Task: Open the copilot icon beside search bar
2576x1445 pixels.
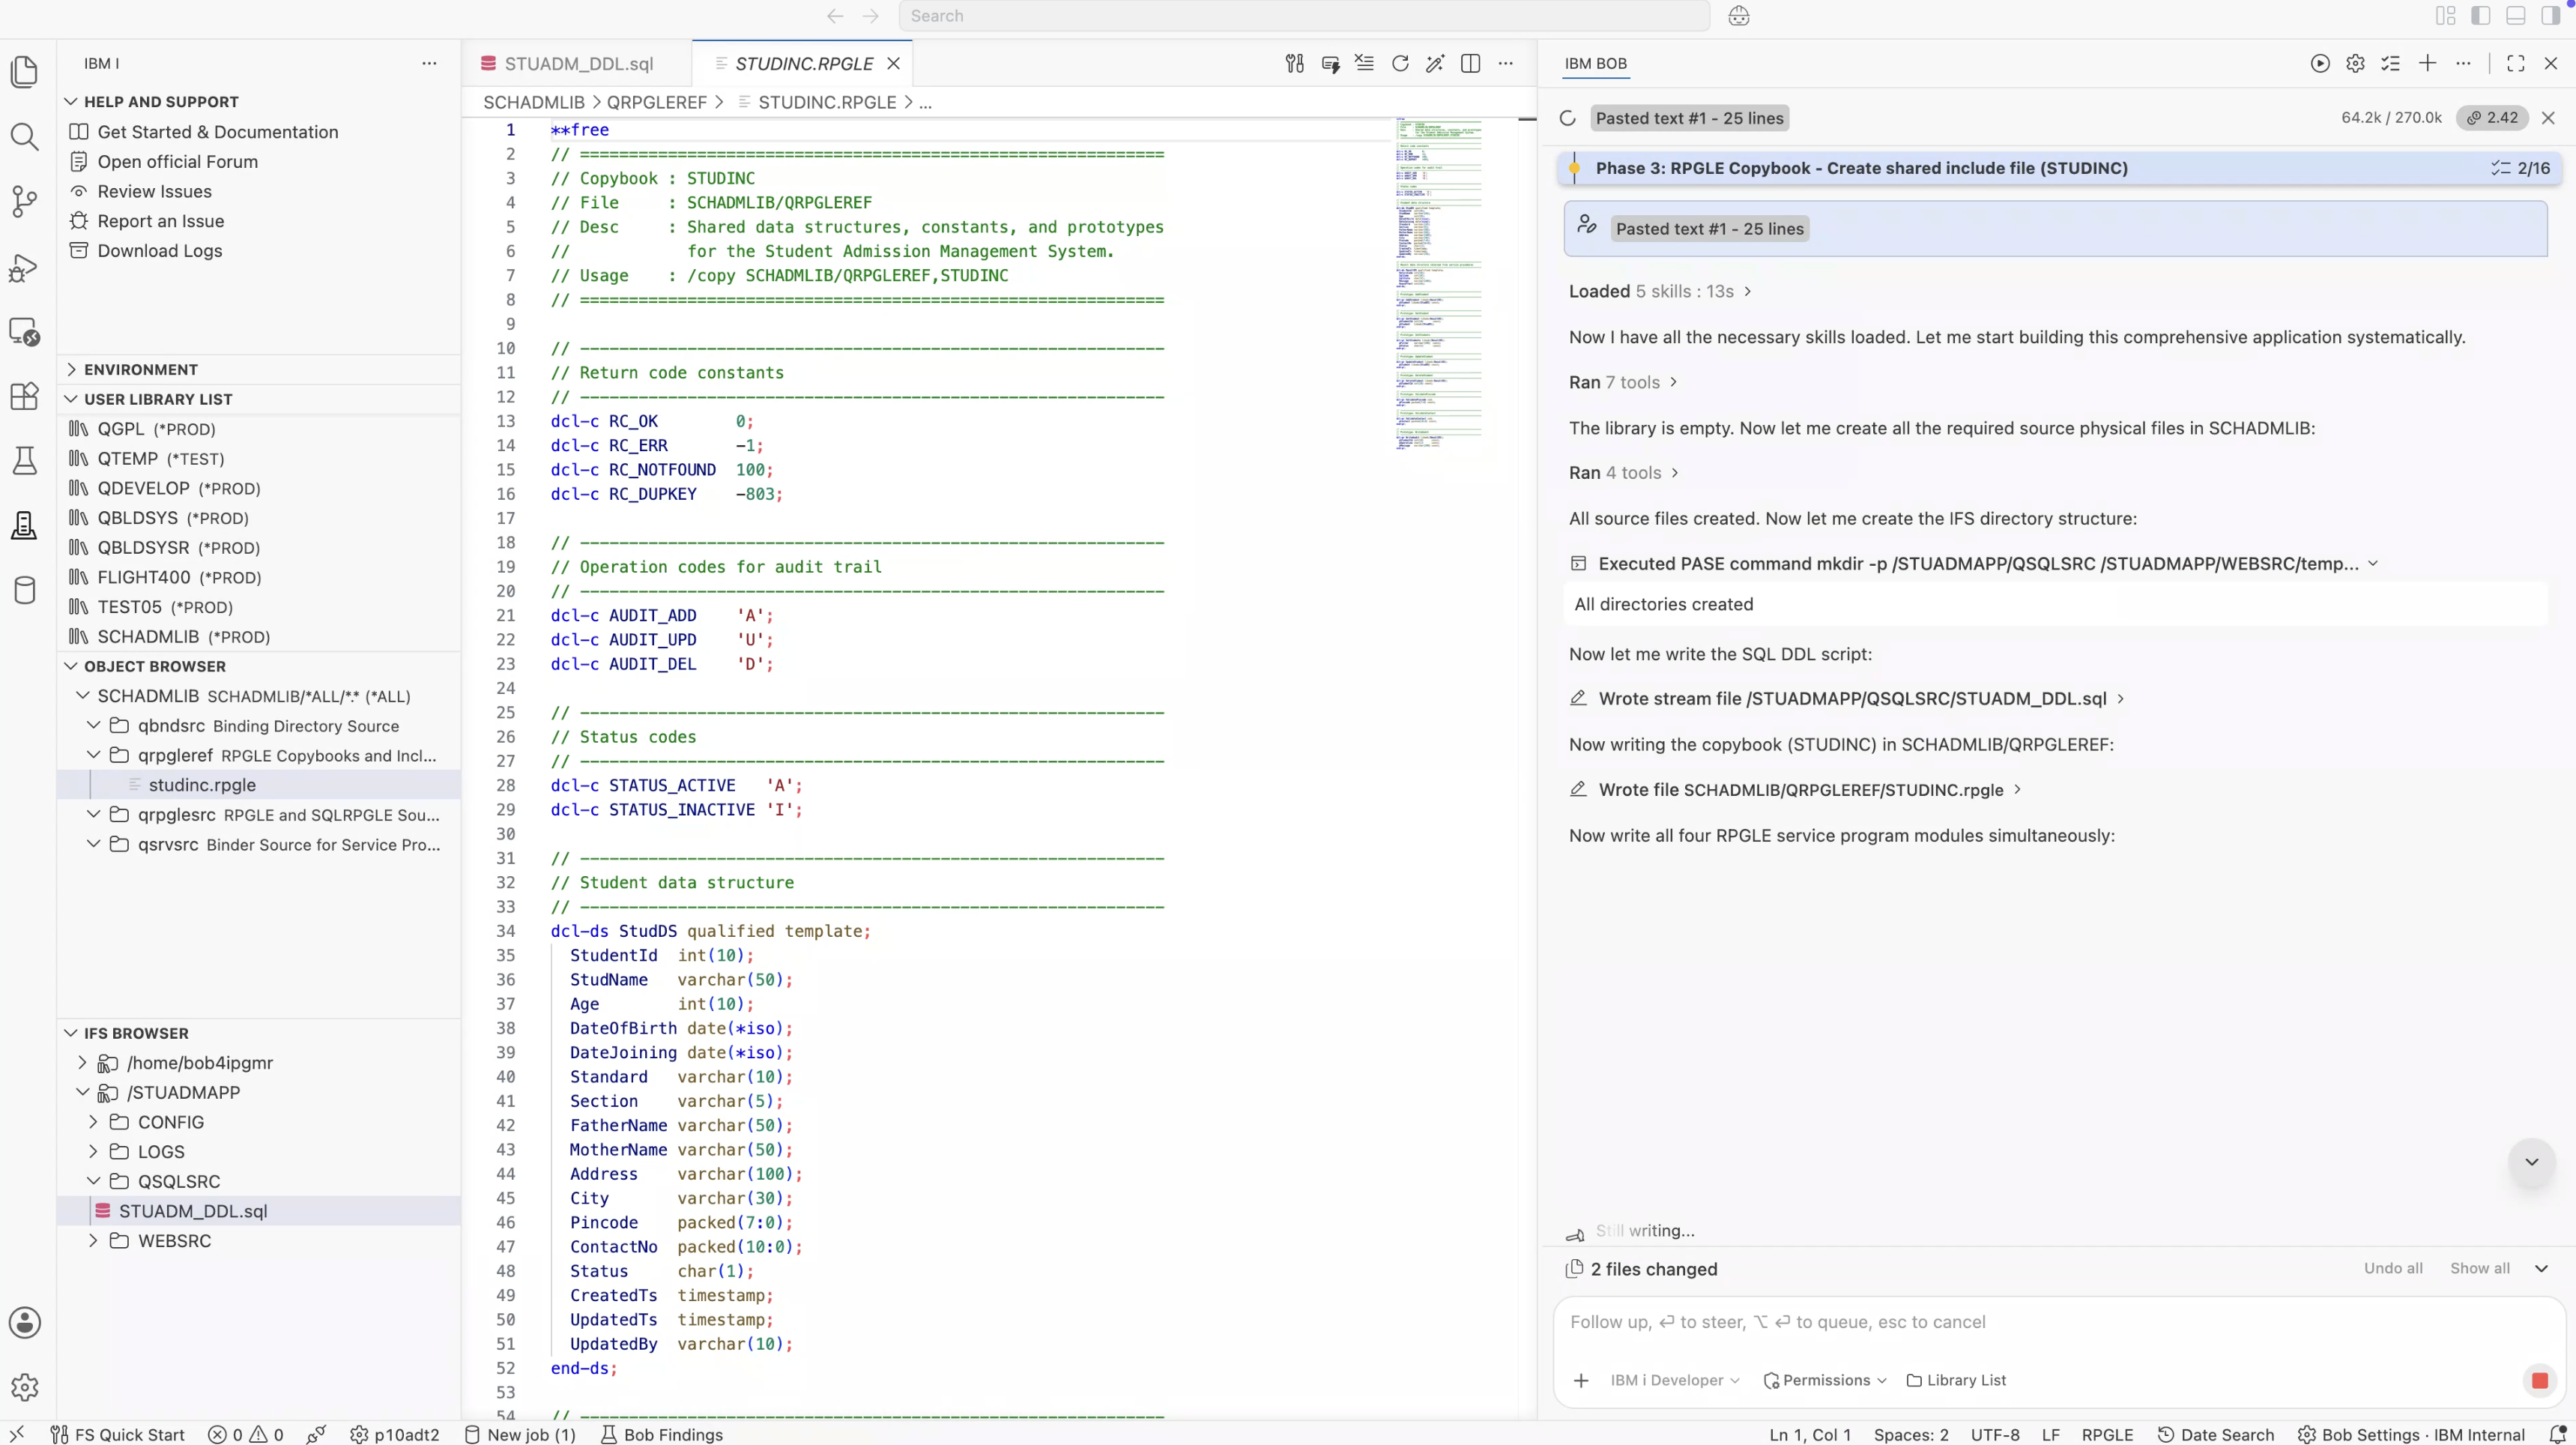Action: [x=1739, y=16]
